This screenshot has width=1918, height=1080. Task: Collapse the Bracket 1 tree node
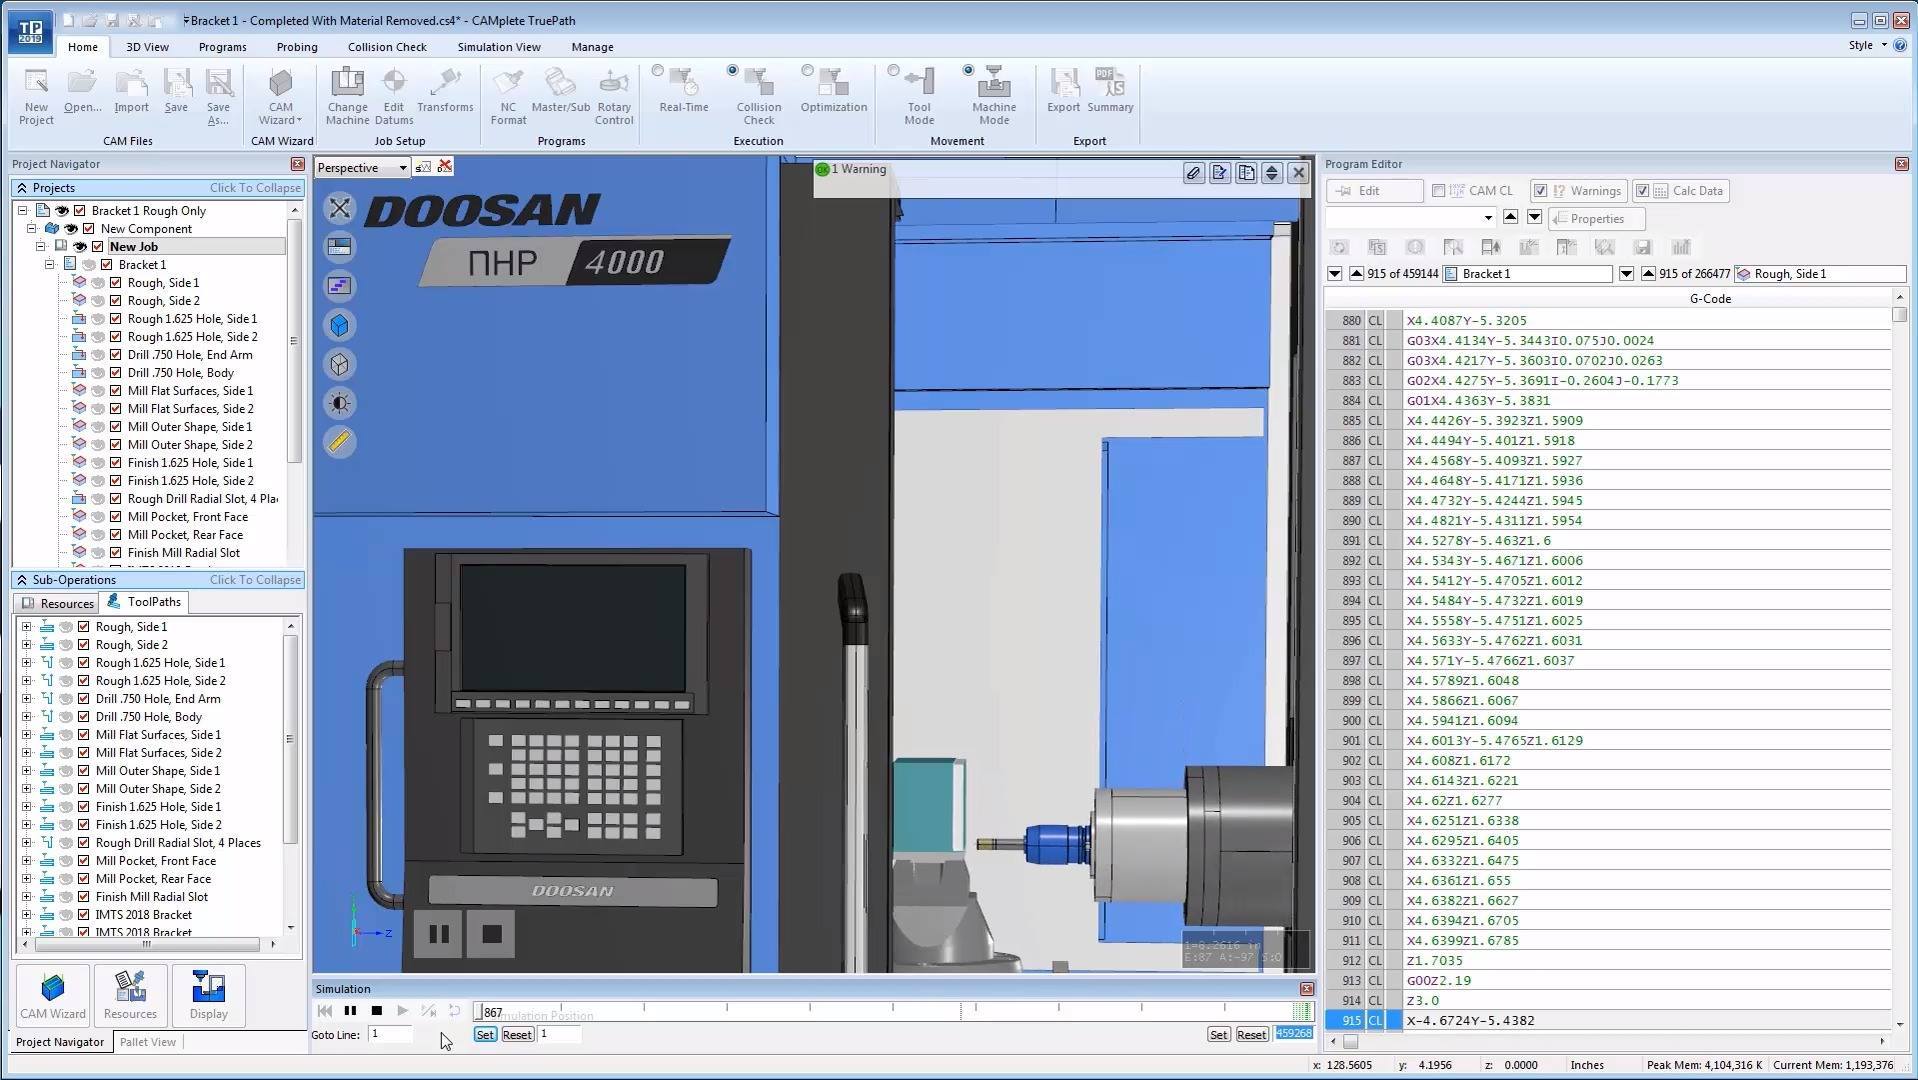pyautogui.click(x=50, y=265)
